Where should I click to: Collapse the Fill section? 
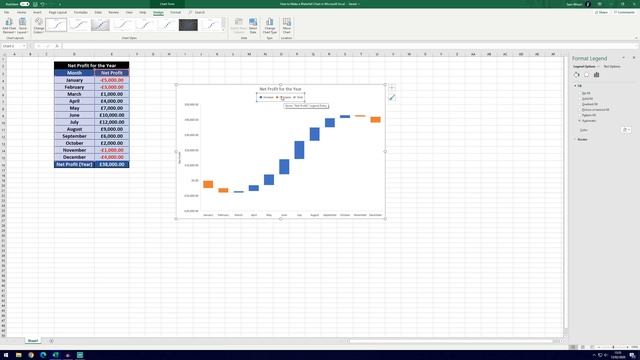(576, 86)
